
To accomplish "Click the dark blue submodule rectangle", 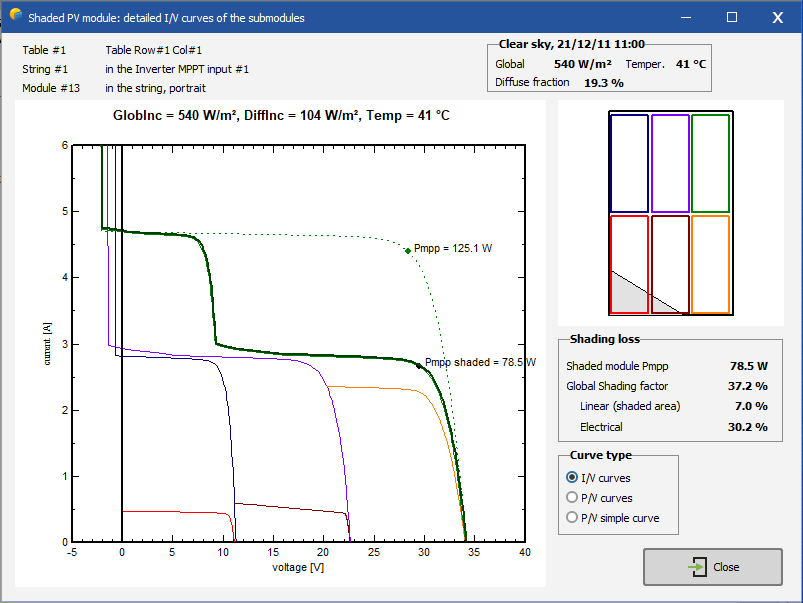I will 629,163.
